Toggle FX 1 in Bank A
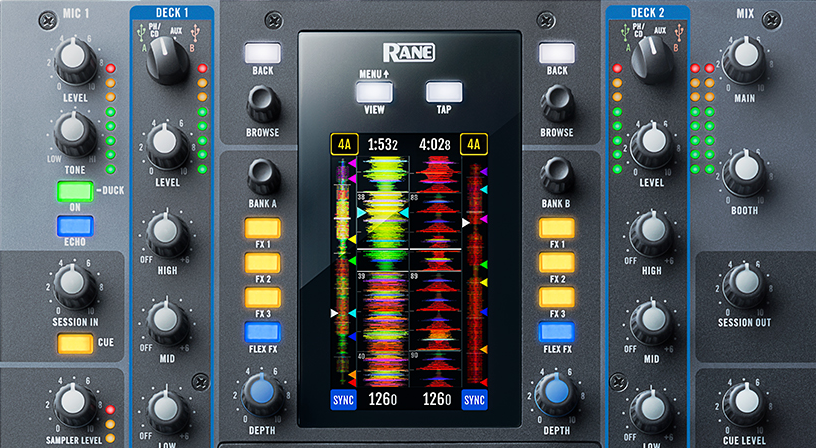The width and height of the screenshot is (816, 448). tap(263, 228)
